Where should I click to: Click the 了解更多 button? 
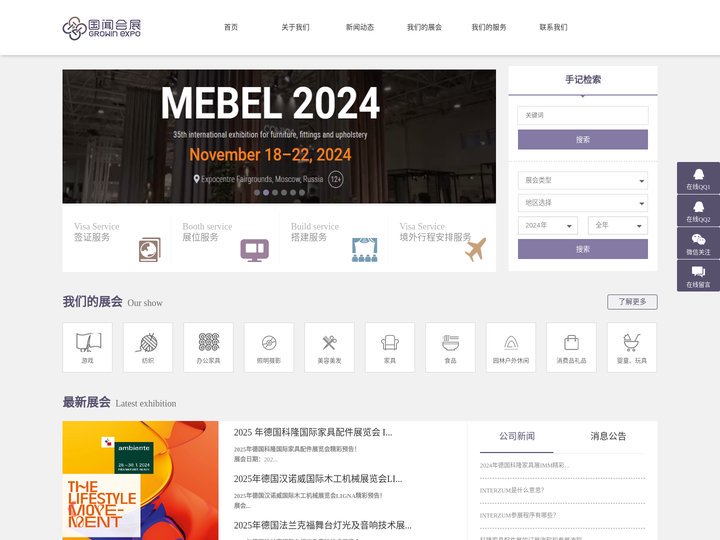point(632,302)
